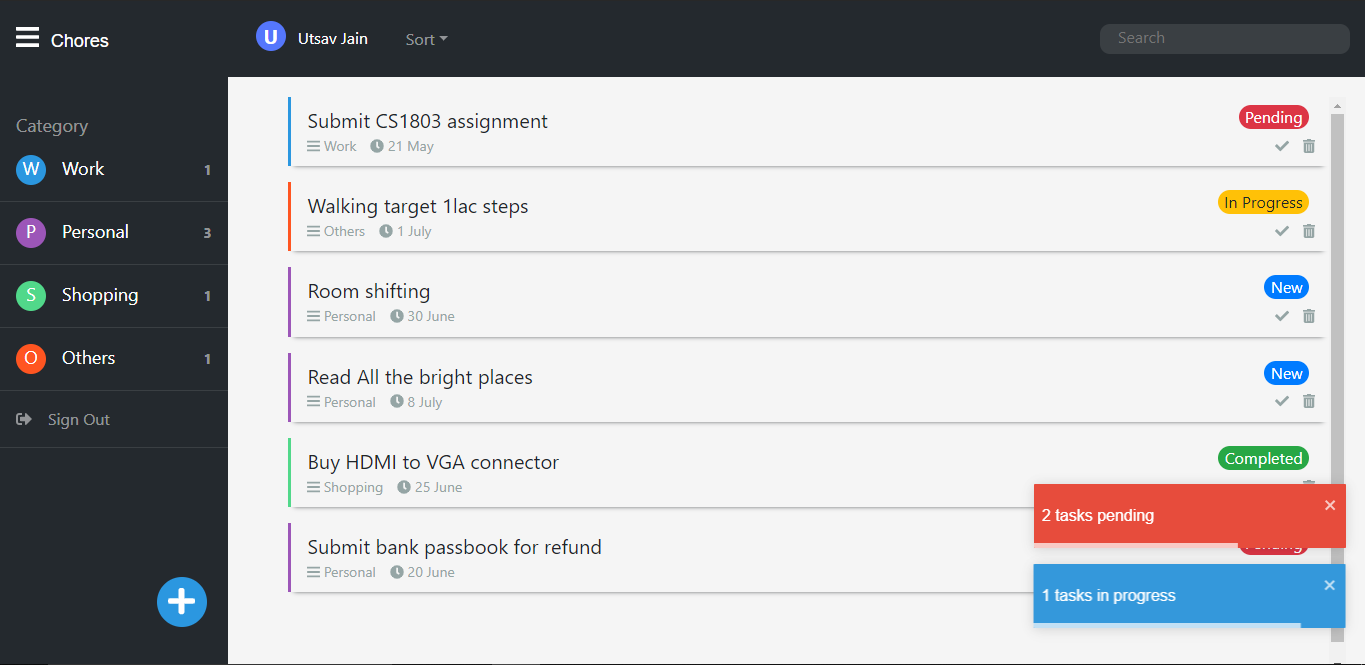Viewport: 1365px width, 665px height.
Task: Delete the Submit CS1803 assignment task
Action: point(1309,146)
